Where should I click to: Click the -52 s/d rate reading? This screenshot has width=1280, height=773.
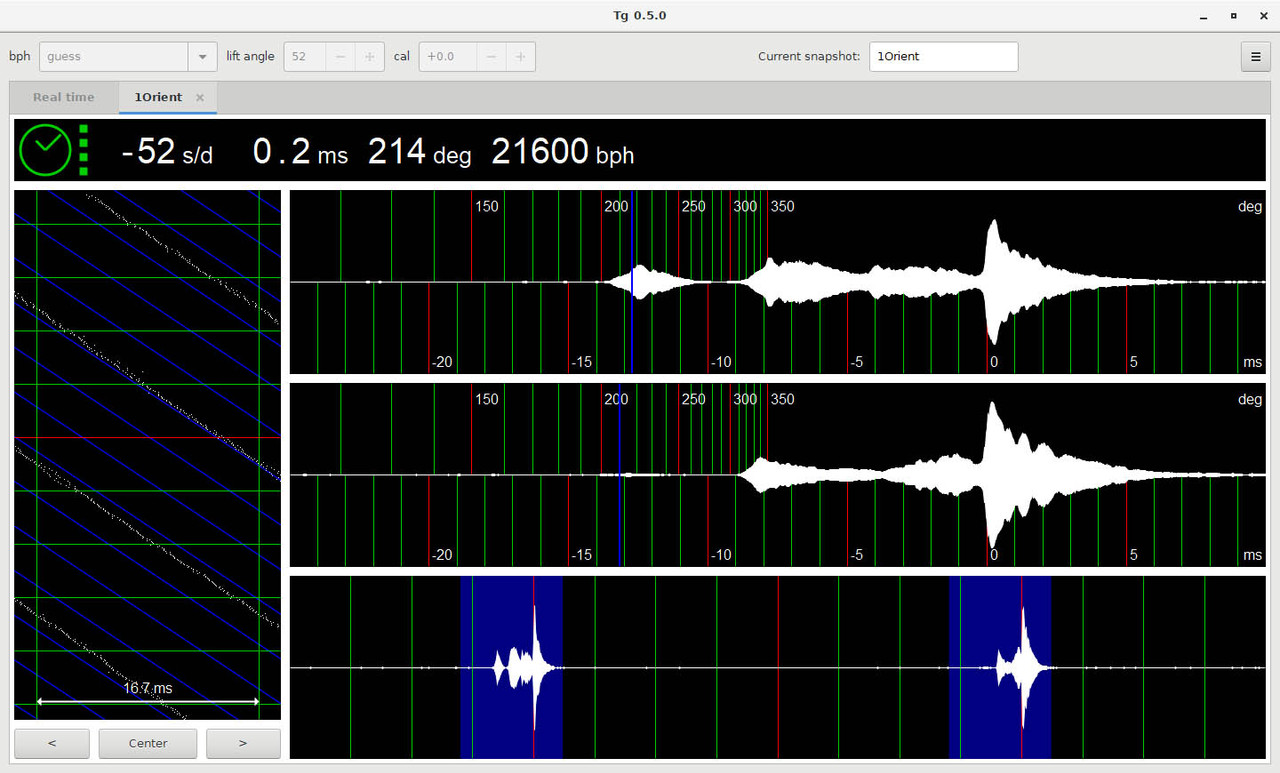167,152
